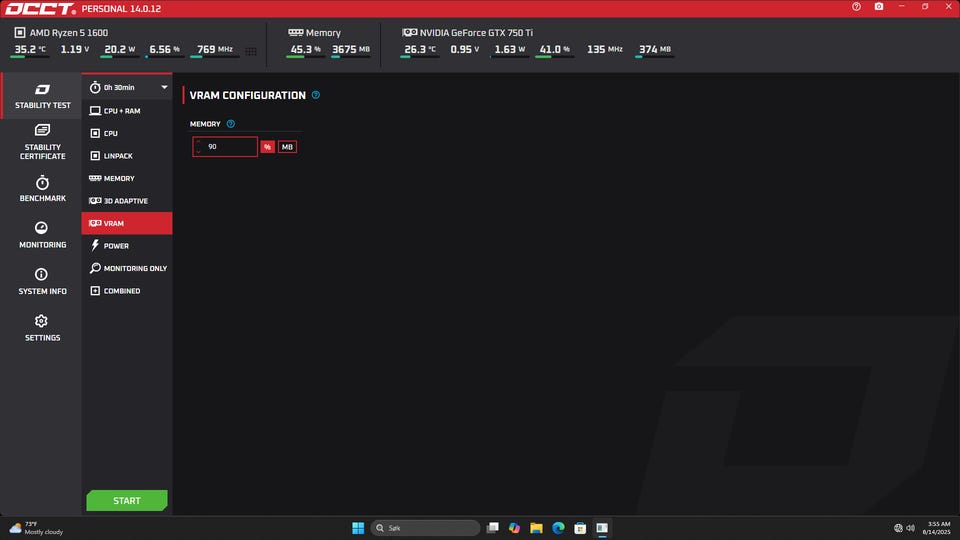Click the GPU temperature 26.3 °C reading
Image resolution: width=960 pixels, height=540 pixels.
click(419, 50)
